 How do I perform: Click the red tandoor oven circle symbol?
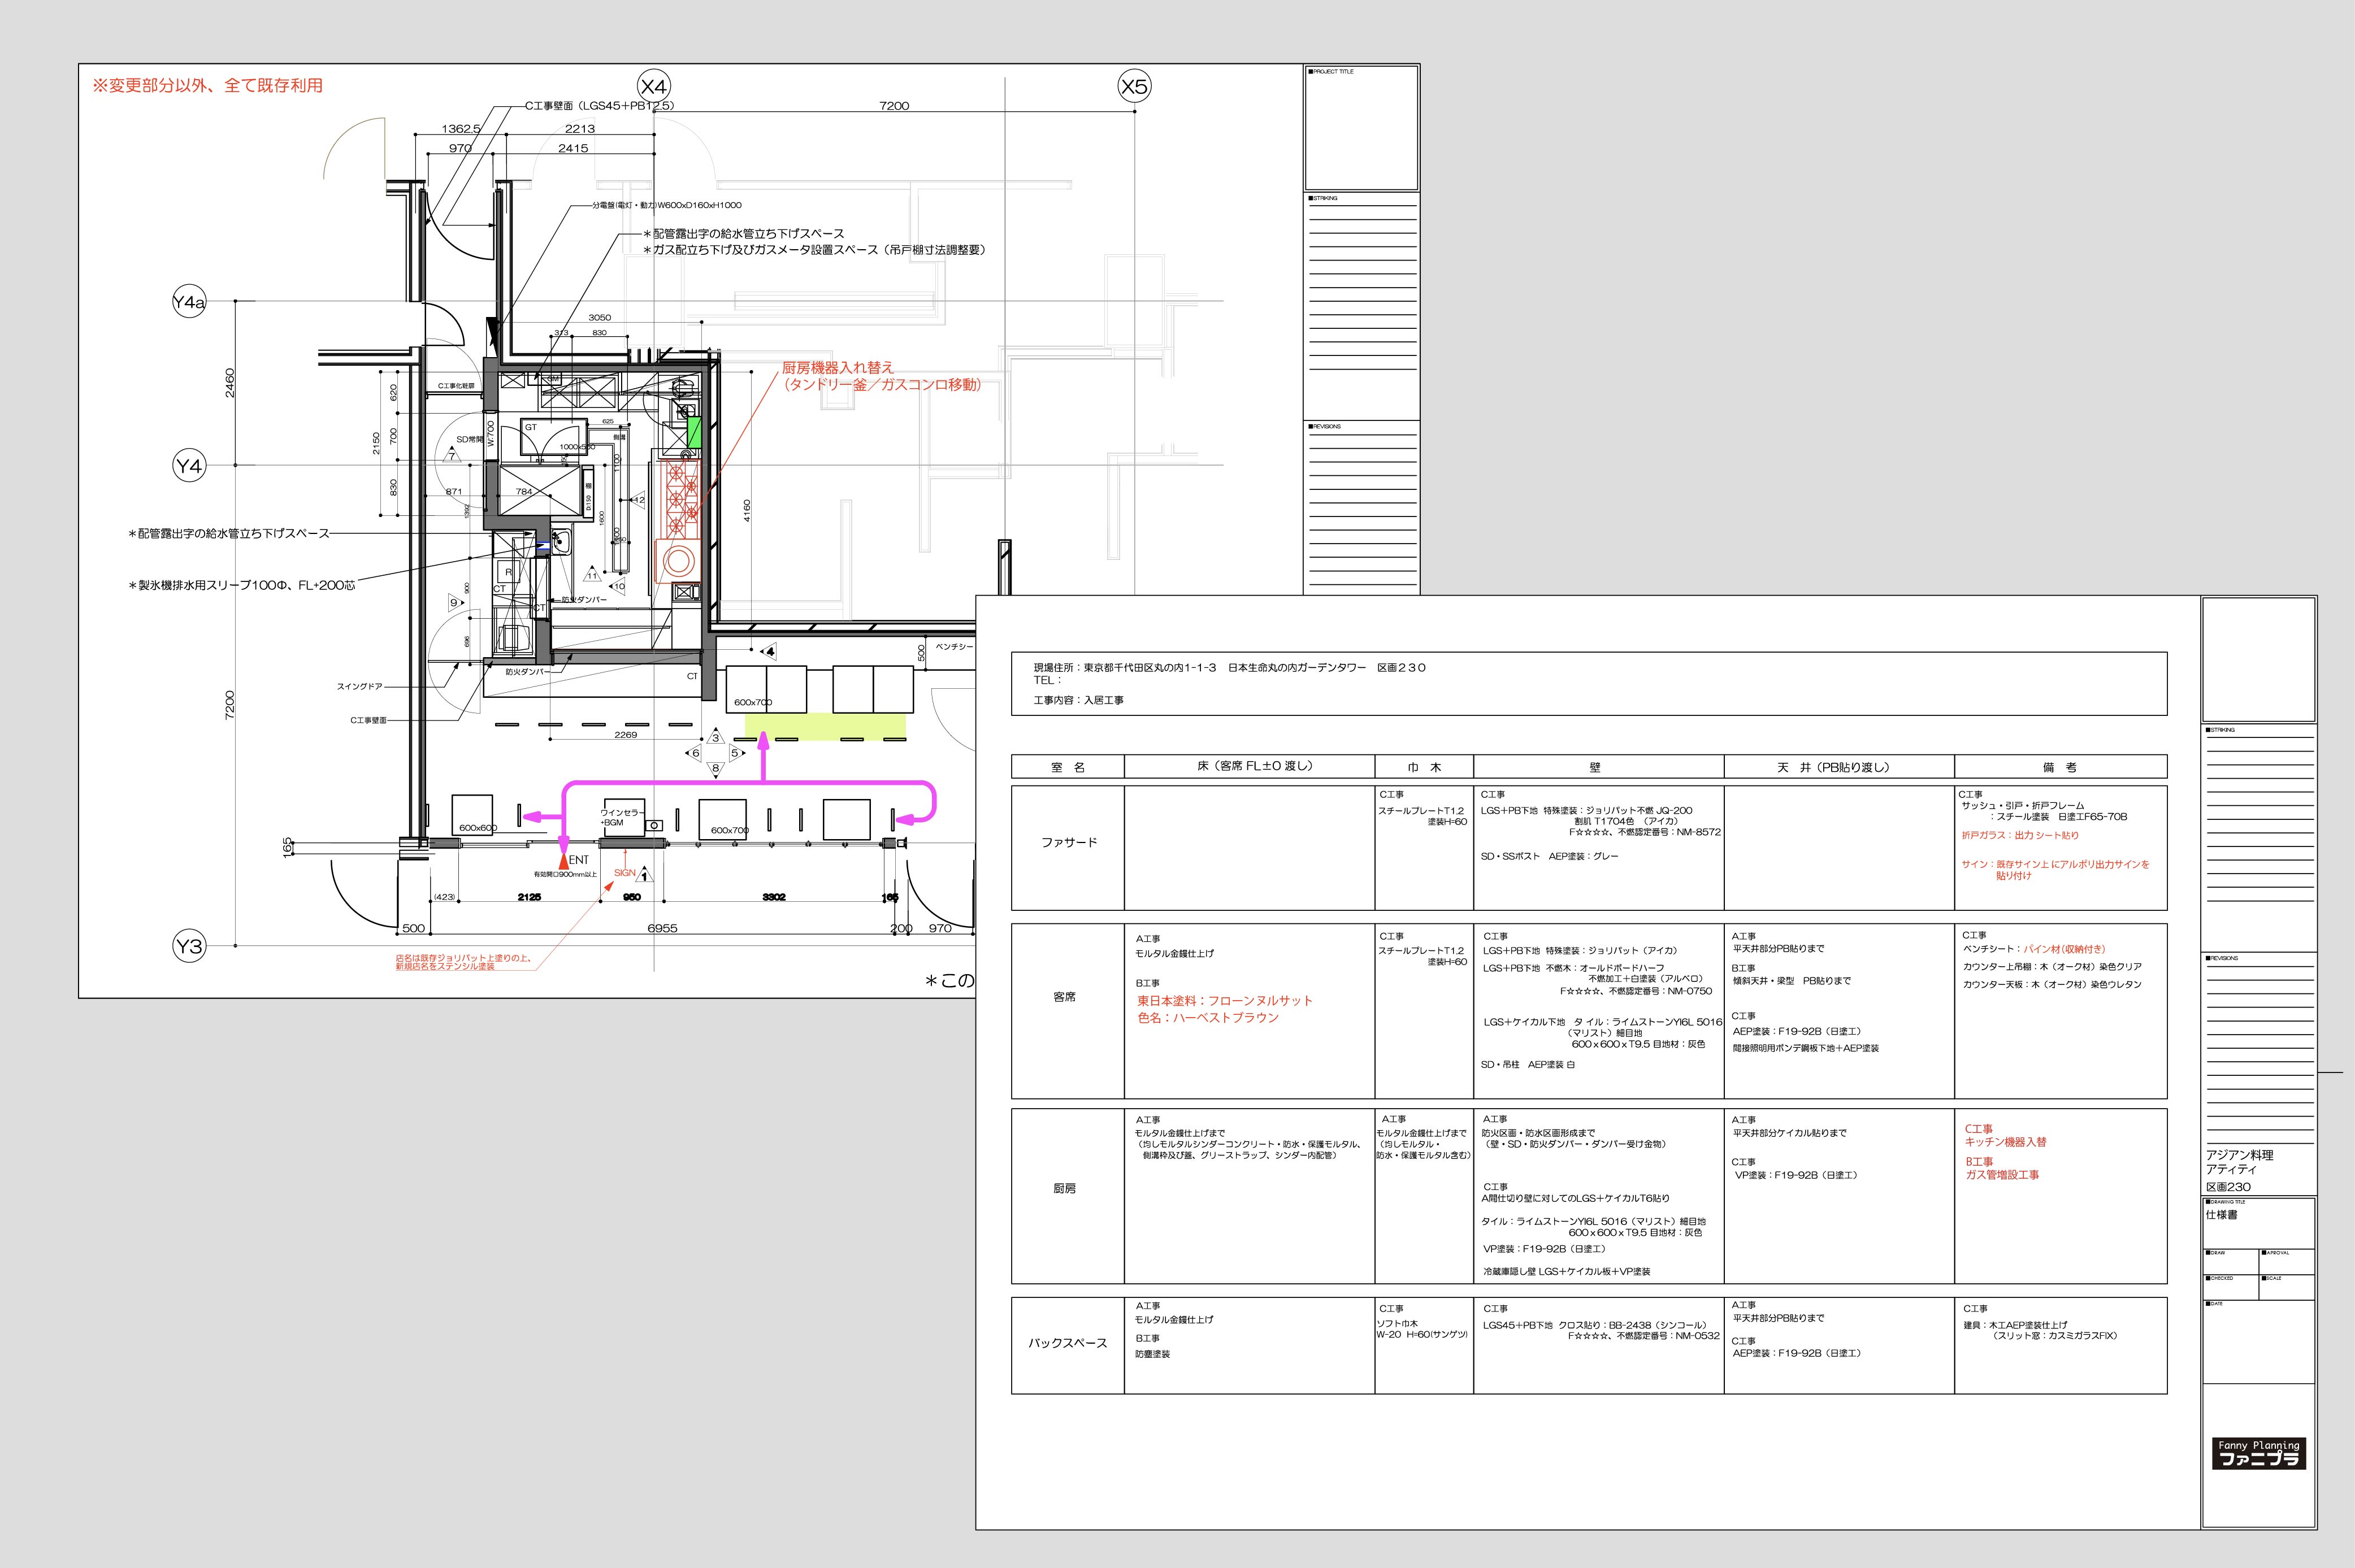tap(679, 561)
